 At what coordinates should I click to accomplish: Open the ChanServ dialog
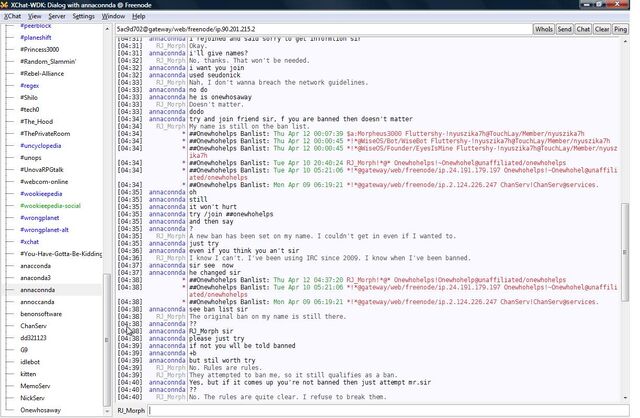pyautogui.click(x=33, y=326)
